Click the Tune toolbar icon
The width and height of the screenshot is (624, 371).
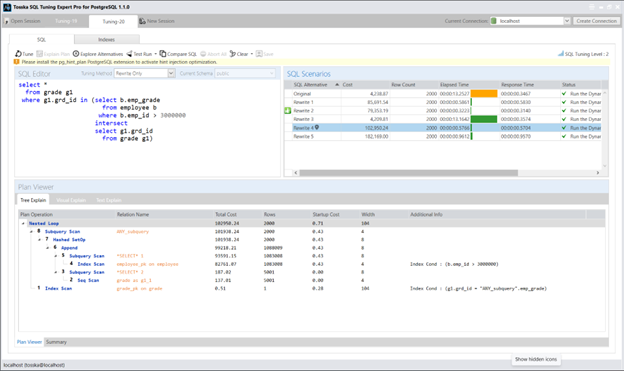[x=18, y=54]
